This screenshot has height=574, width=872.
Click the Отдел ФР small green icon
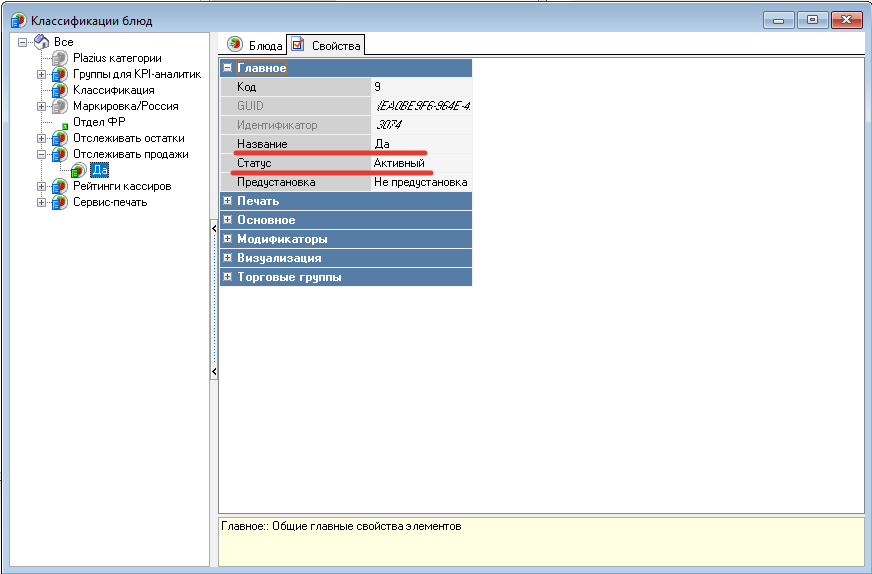pyautogui.click(x=63, y=124)
